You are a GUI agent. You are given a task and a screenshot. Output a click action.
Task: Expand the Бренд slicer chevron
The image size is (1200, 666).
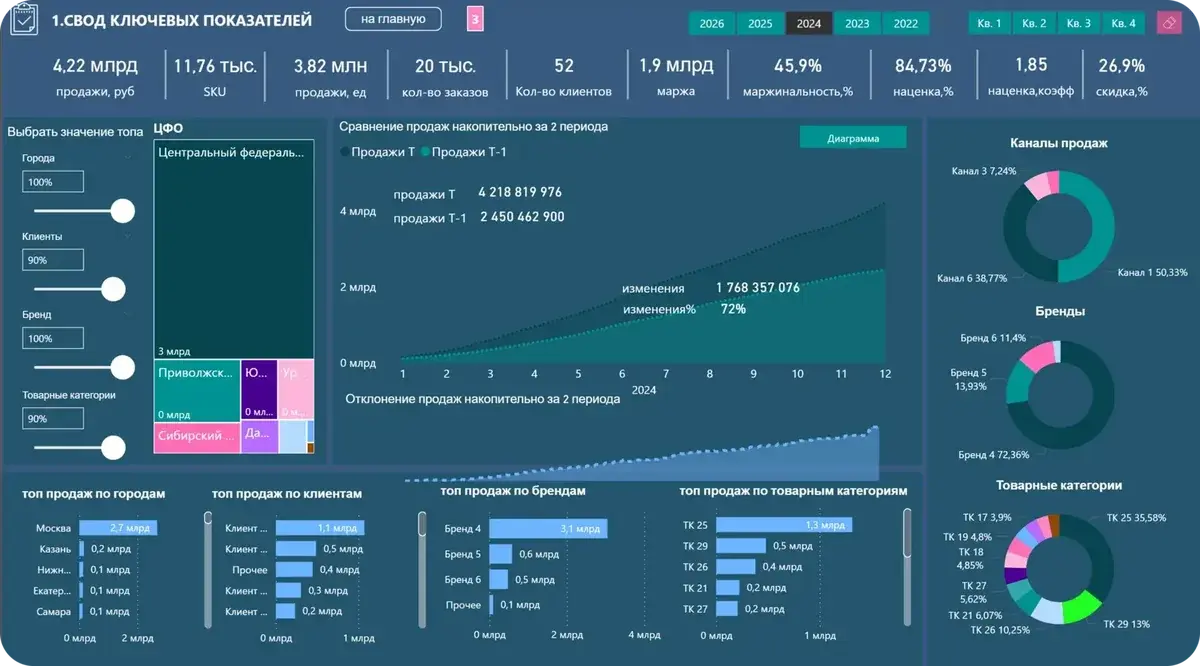point(128,315)
